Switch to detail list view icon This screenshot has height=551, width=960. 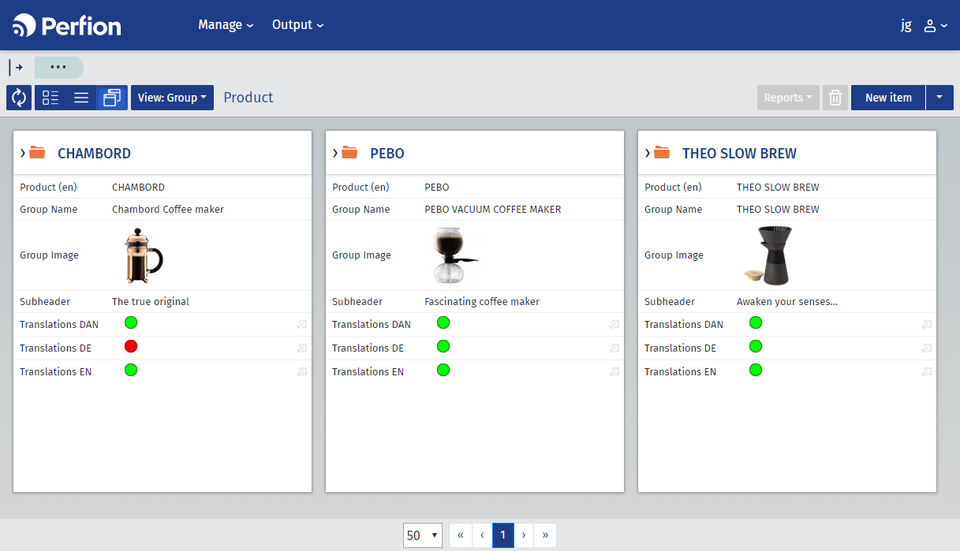pos(50,97)
